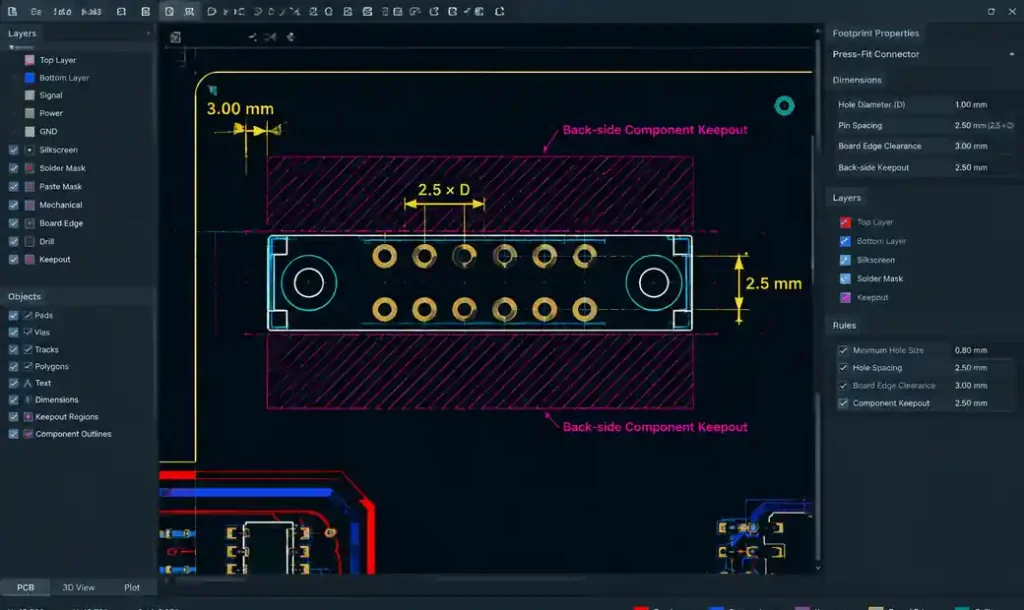
Task: Toggle the Hole Spacing rule checkbox
Action: pos(843,368)
